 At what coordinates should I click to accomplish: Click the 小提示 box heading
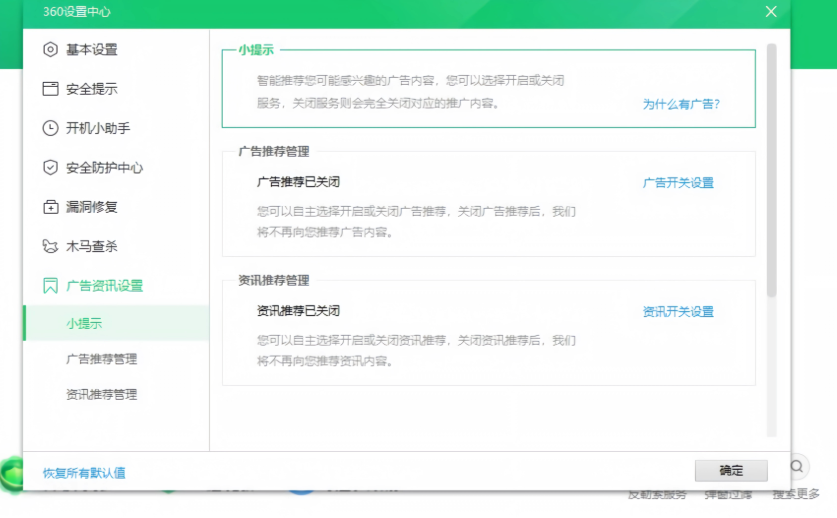tap(256, 50)
